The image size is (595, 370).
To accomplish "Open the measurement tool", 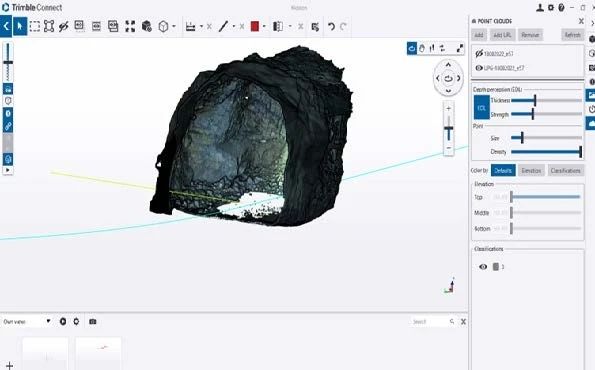I will 190,26.
